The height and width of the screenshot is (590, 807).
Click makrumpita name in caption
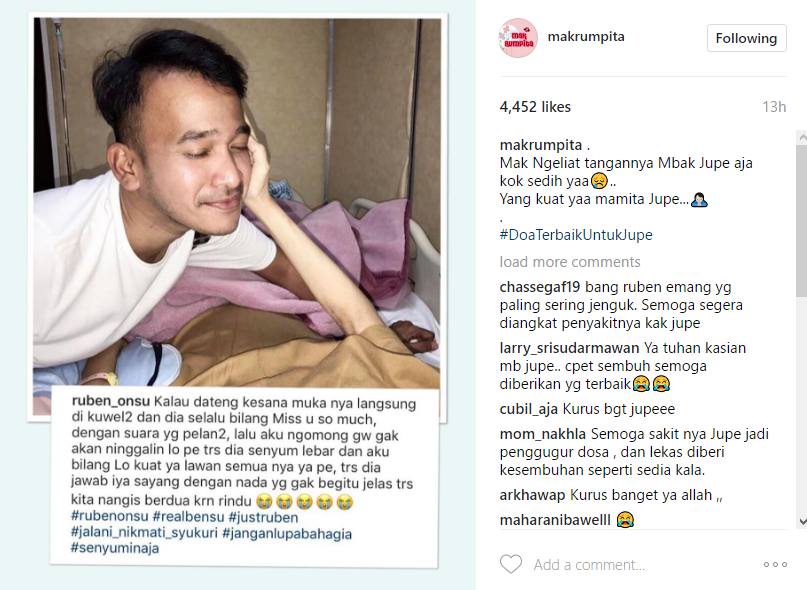click(540, 145)
